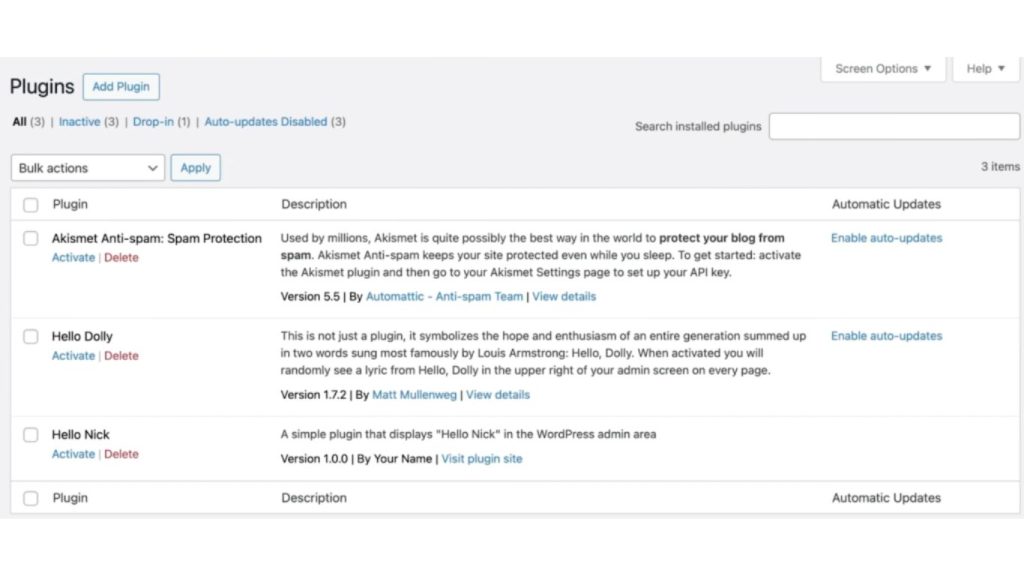Open View details for Hello Dolly

pyautogui.click(x=498, y=395)
